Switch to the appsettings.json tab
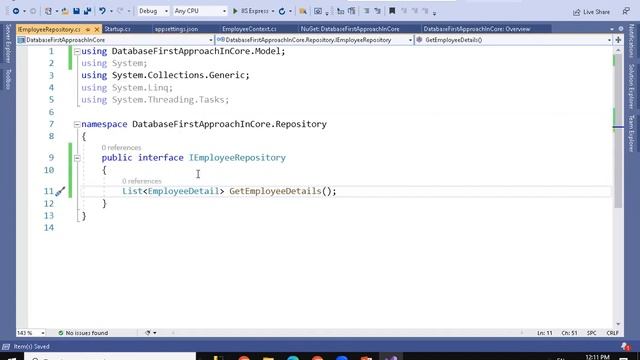 point(176,29)
